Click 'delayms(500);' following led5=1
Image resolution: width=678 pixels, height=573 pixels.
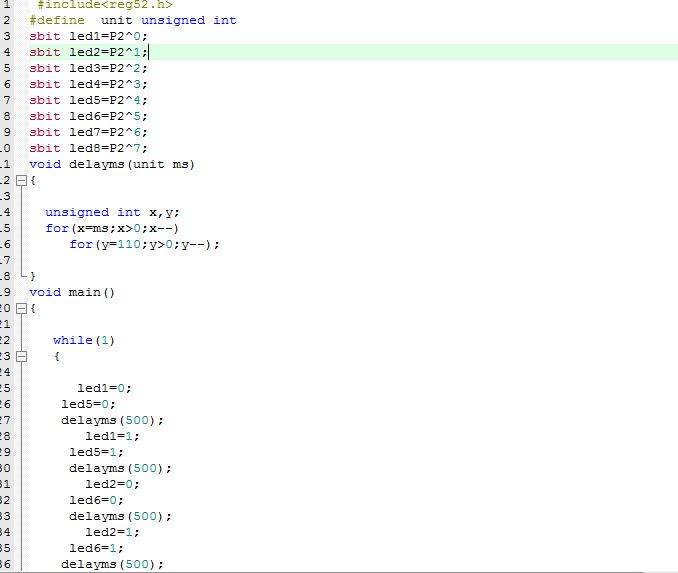coord(120,468)
